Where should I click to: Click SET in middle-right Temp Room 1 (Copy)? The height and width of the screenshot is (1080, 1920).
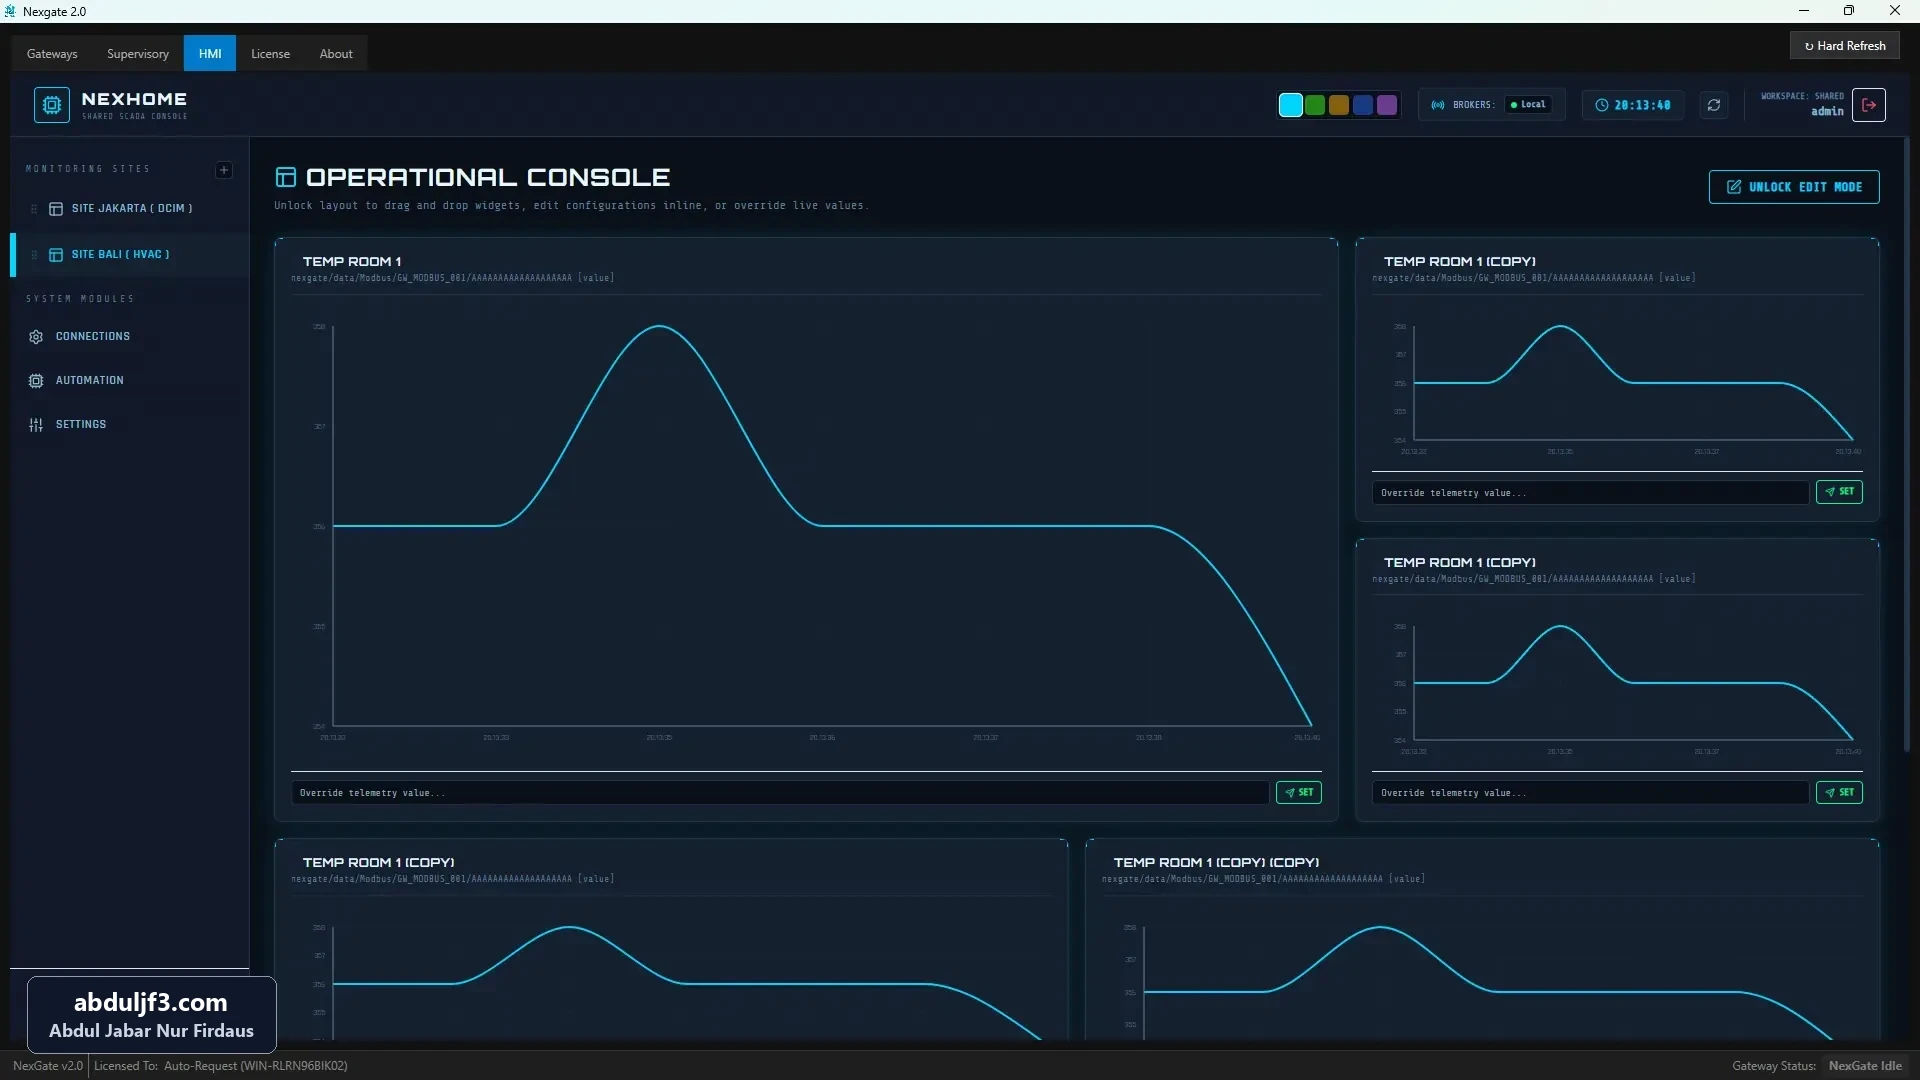point(1839,793)
